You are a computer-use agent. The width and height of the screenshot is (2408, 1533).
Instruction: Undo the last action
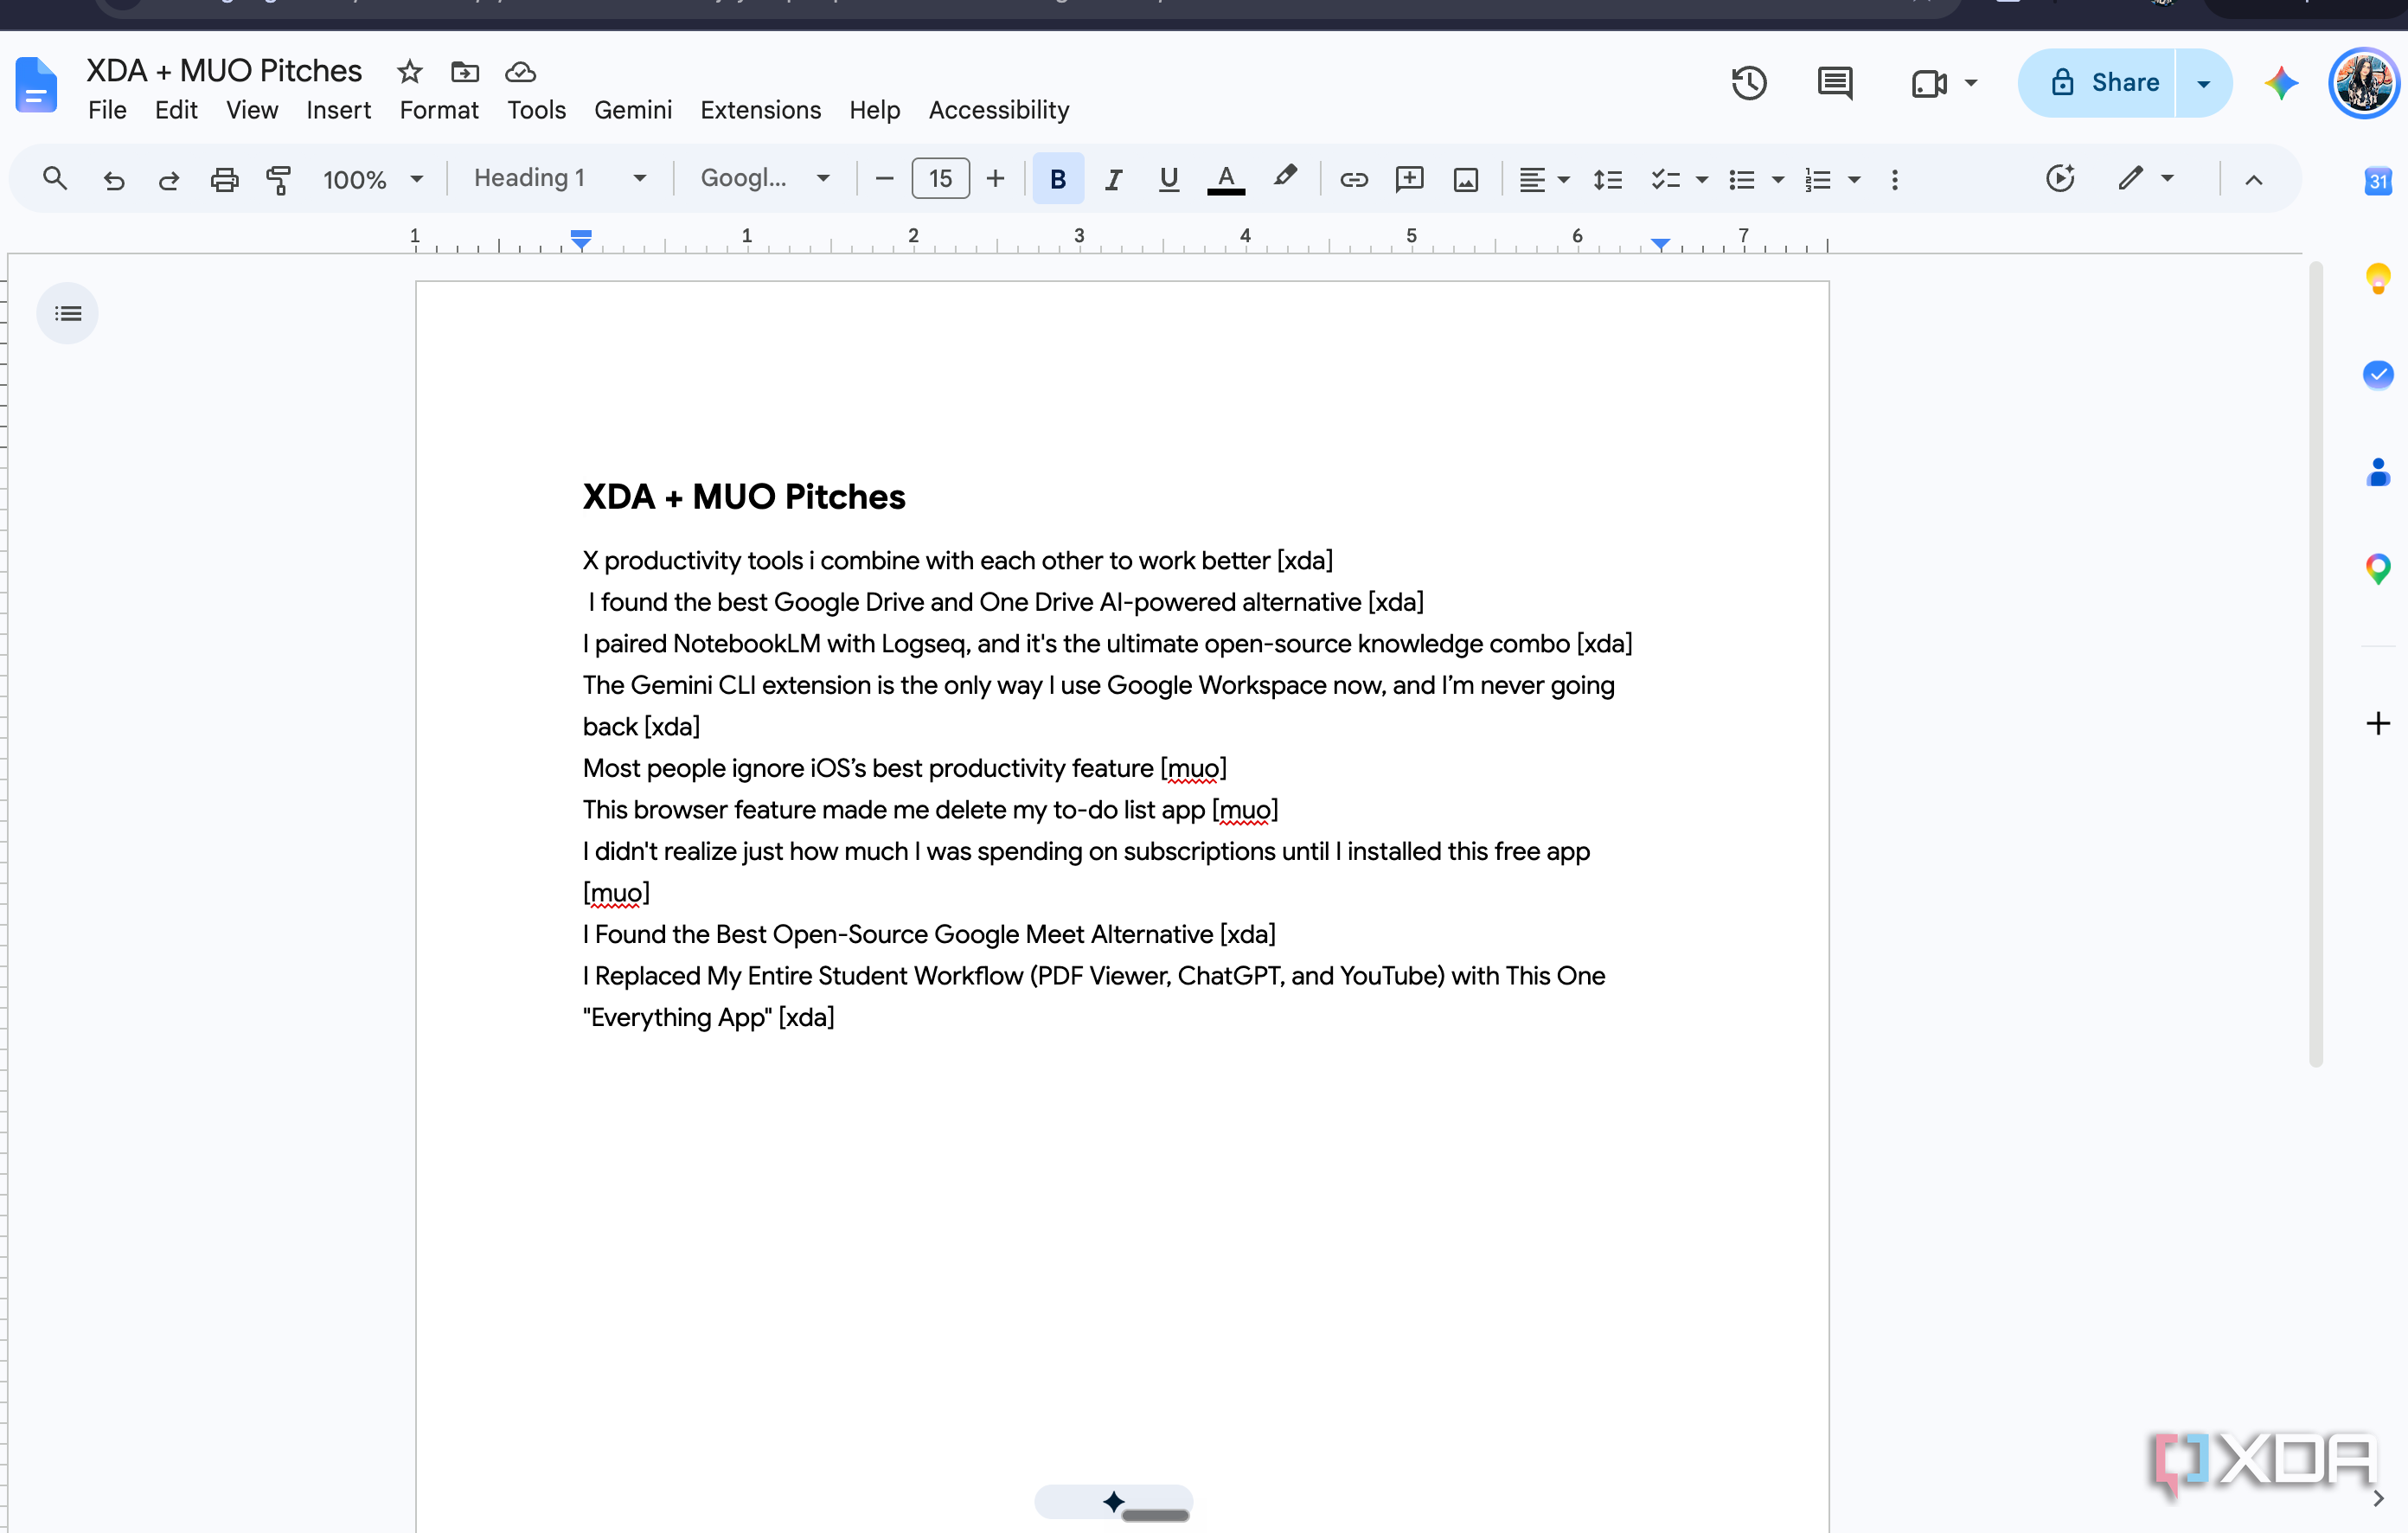pos(114,179)
